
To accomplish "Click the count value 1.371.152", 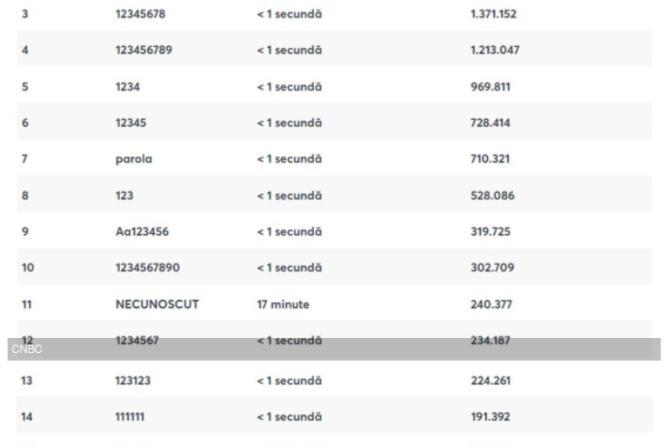I will (x=494, y=16).
